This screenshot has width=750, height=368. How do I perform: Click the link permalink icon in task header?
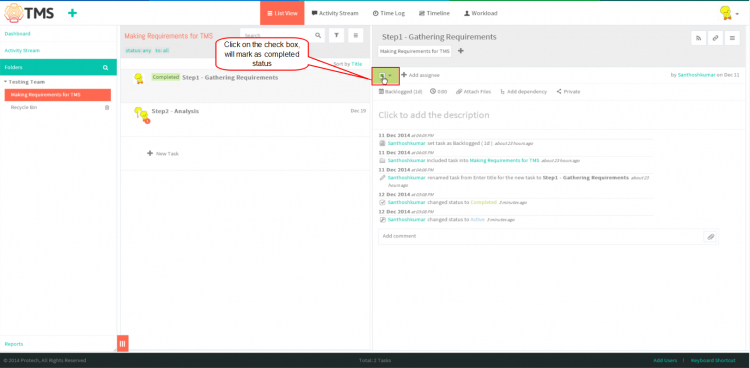pyautogui.click(x=715, y=38)
